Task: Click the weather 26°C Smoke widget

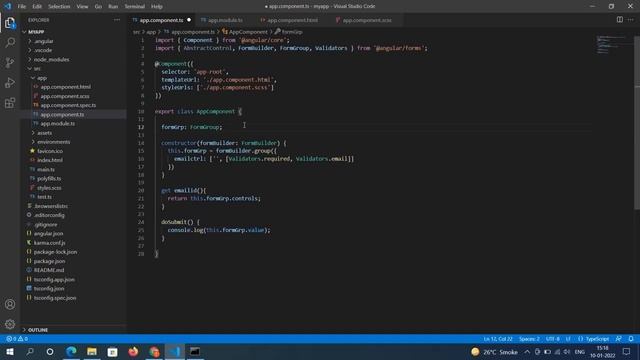Action: 494,352
